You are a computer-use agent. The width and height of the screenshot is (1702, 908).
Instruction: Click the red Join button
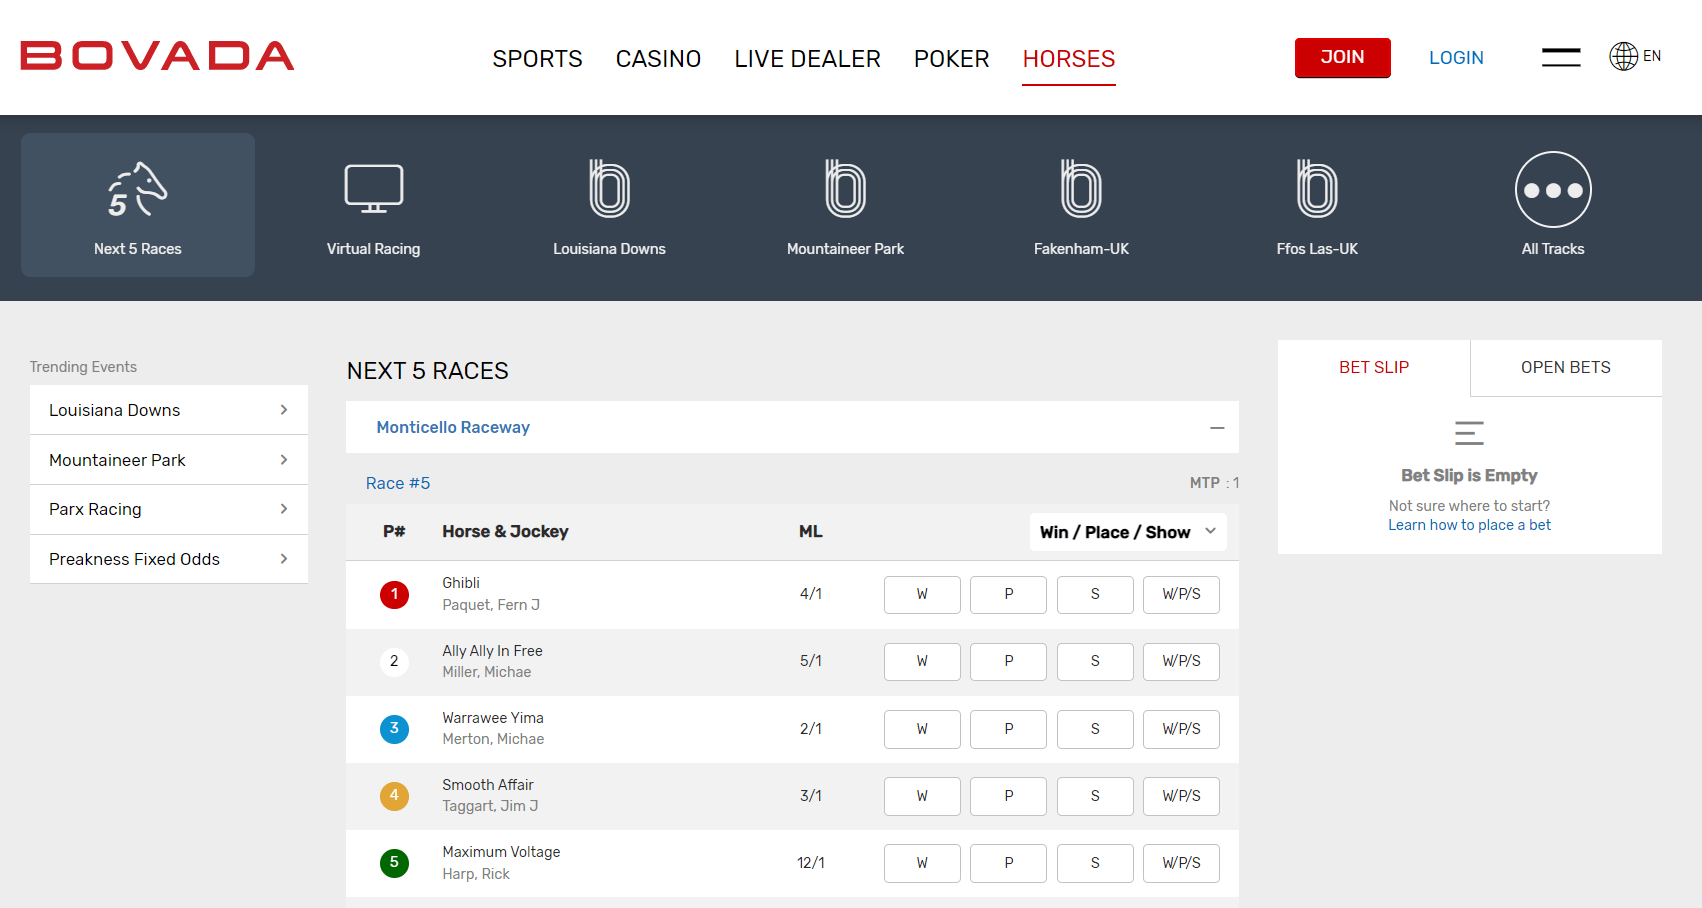click(x=1342, y=58)
